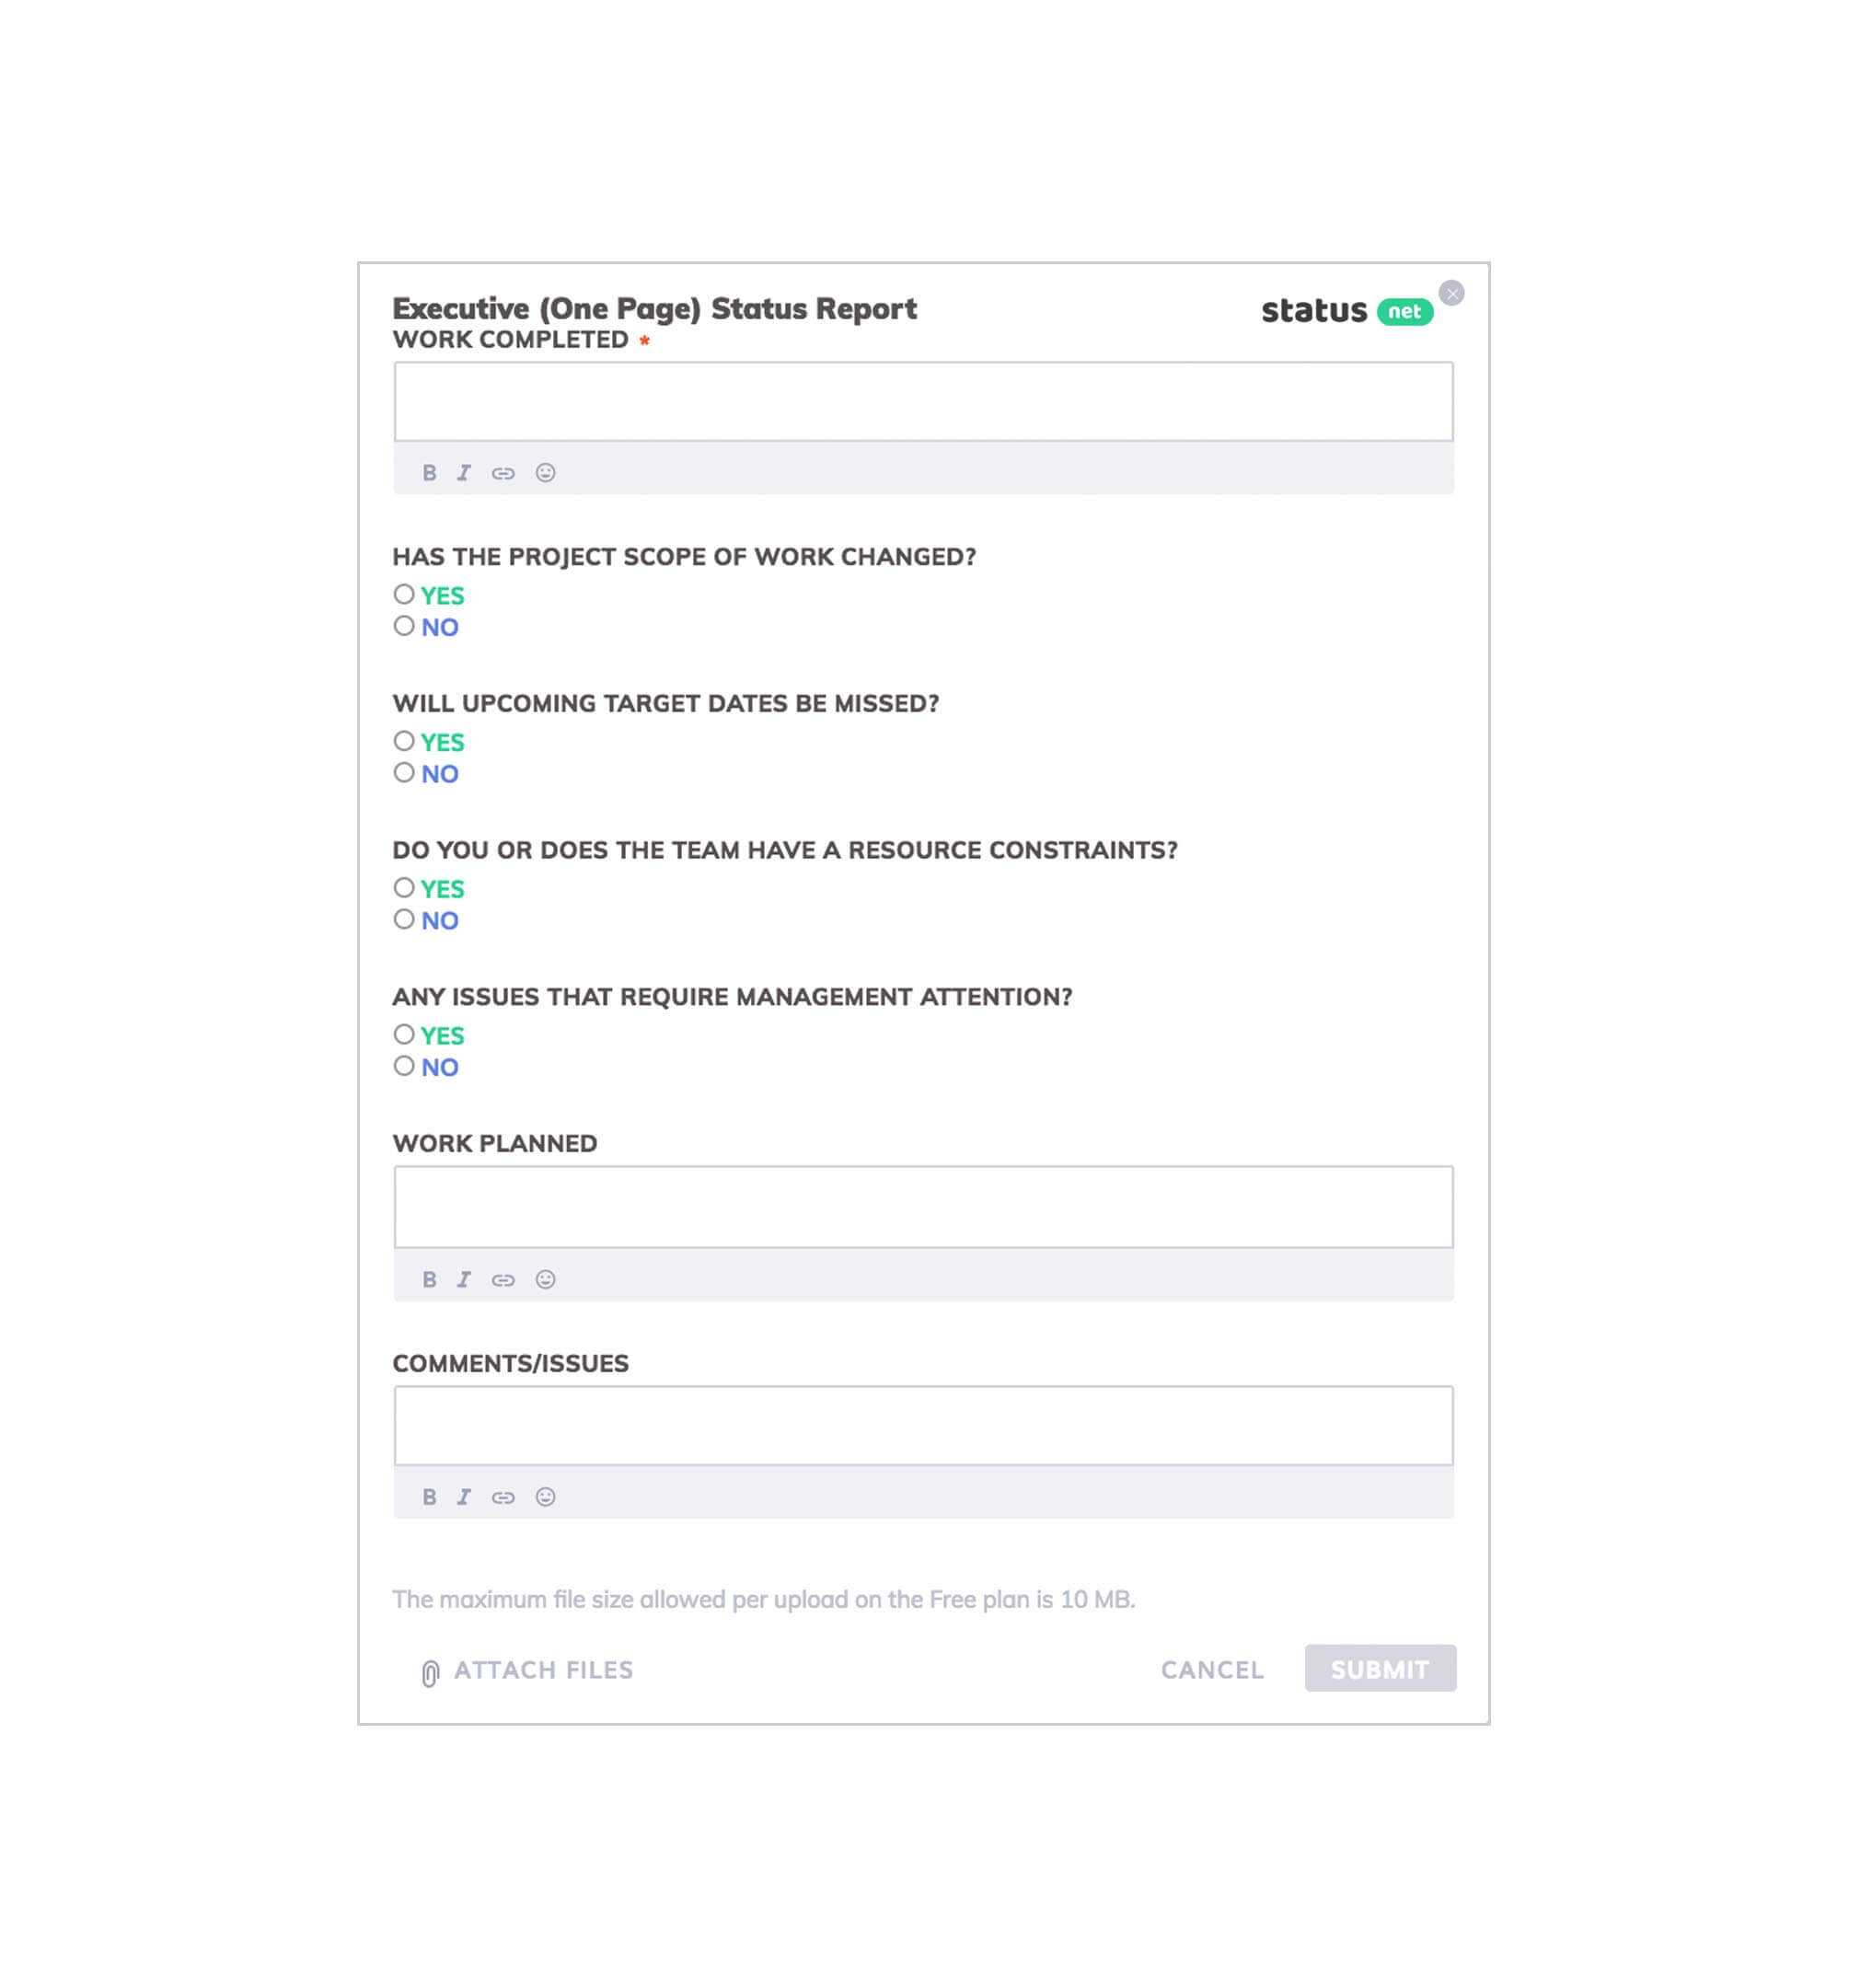
Task: Click the Emoji icon in Work Planned toolbar
Action: coord(544,1279)
